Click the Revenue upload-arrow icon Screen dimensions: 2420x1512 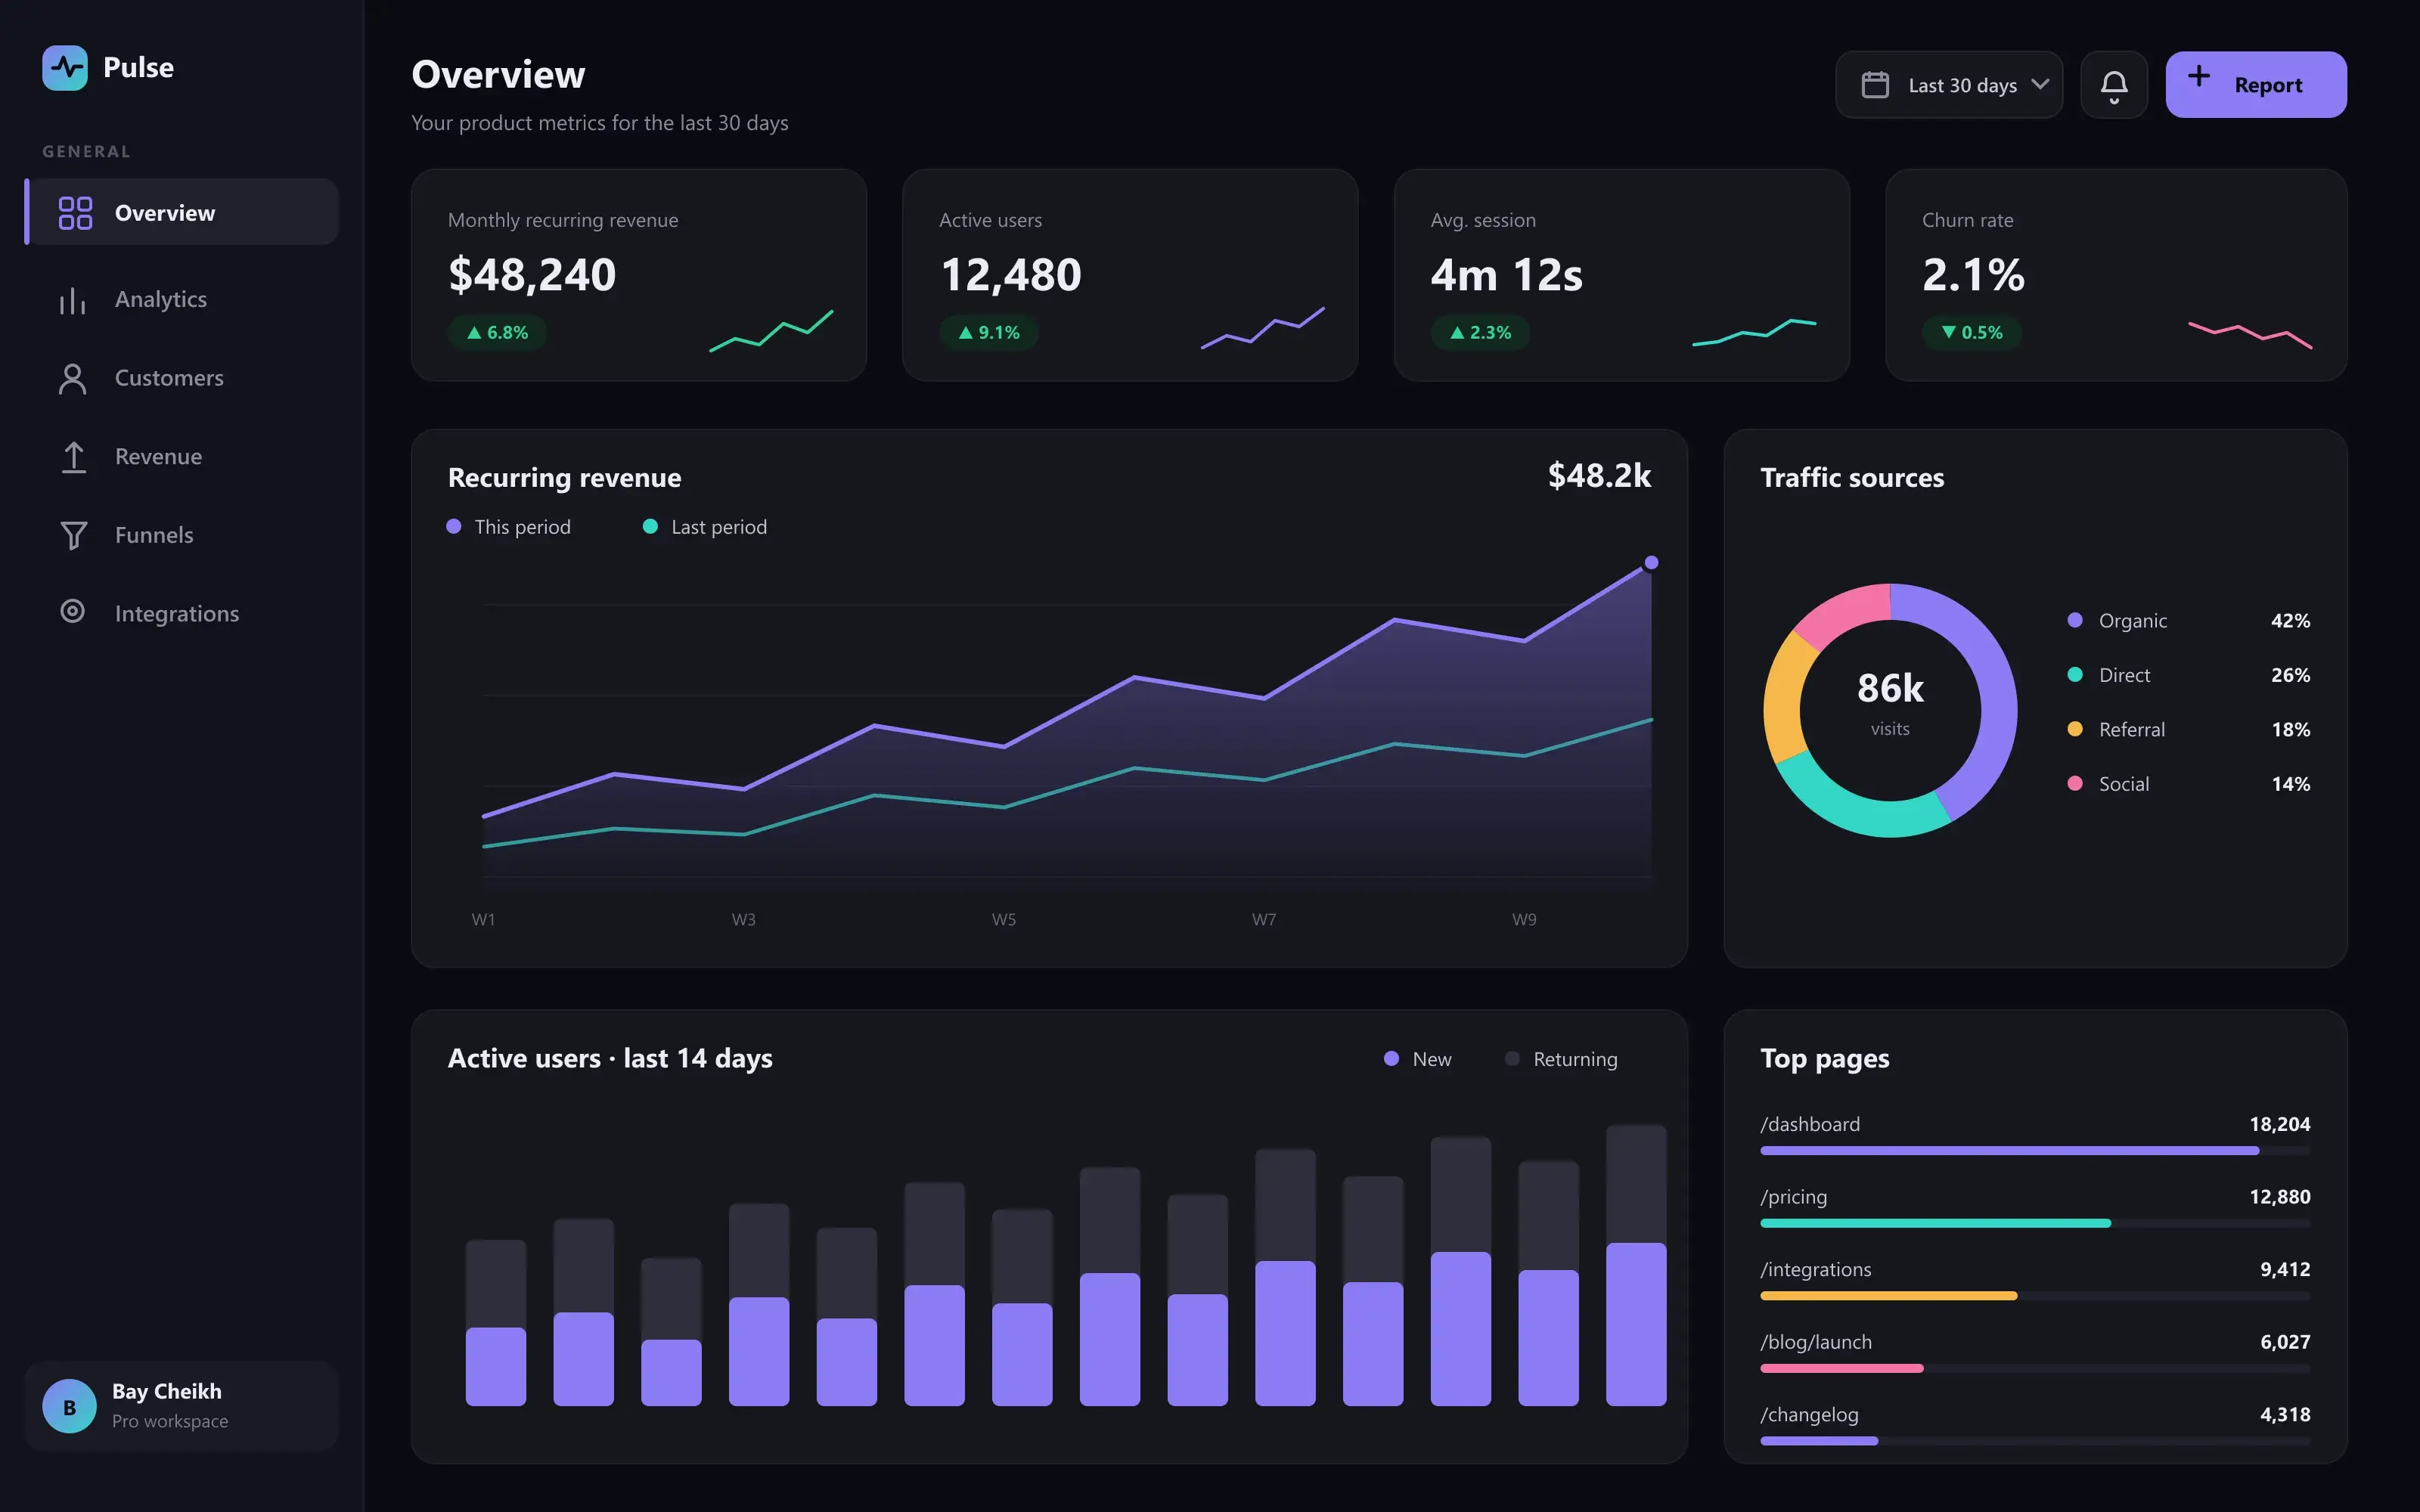point(73,457)
